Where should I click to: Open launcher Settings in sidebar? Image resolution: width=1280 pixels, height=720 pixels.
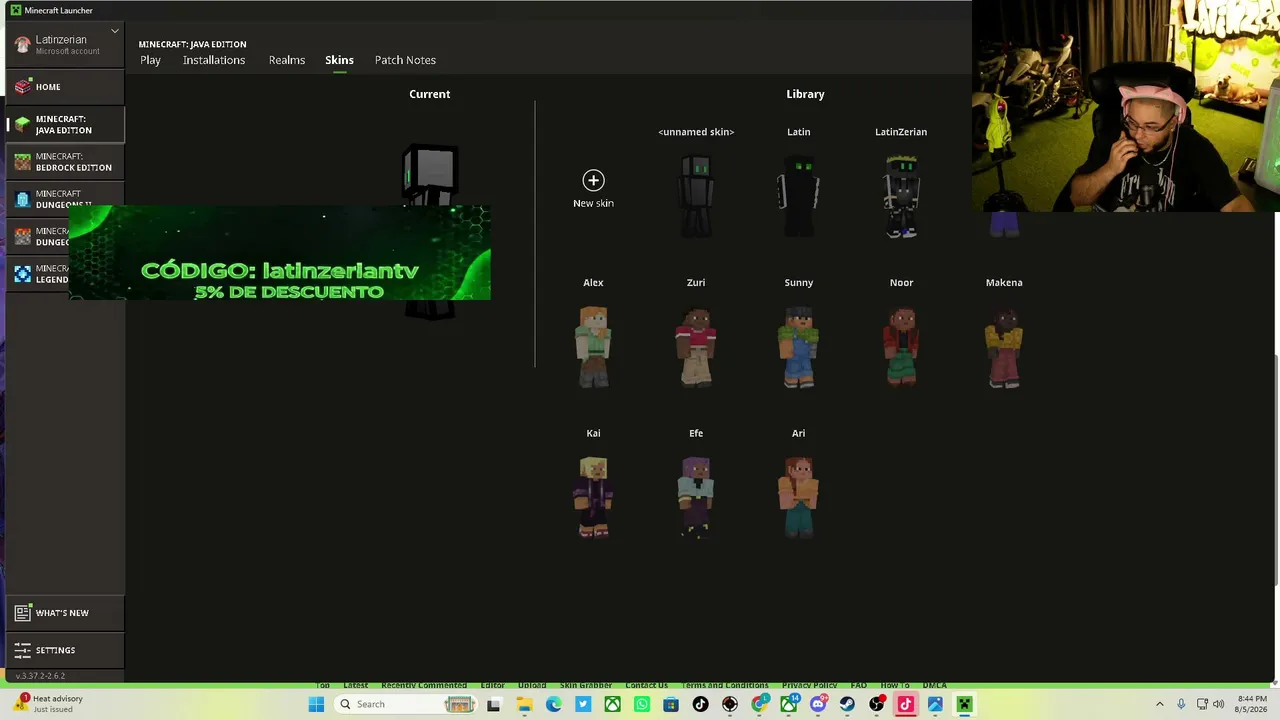[x=65, y=650]
